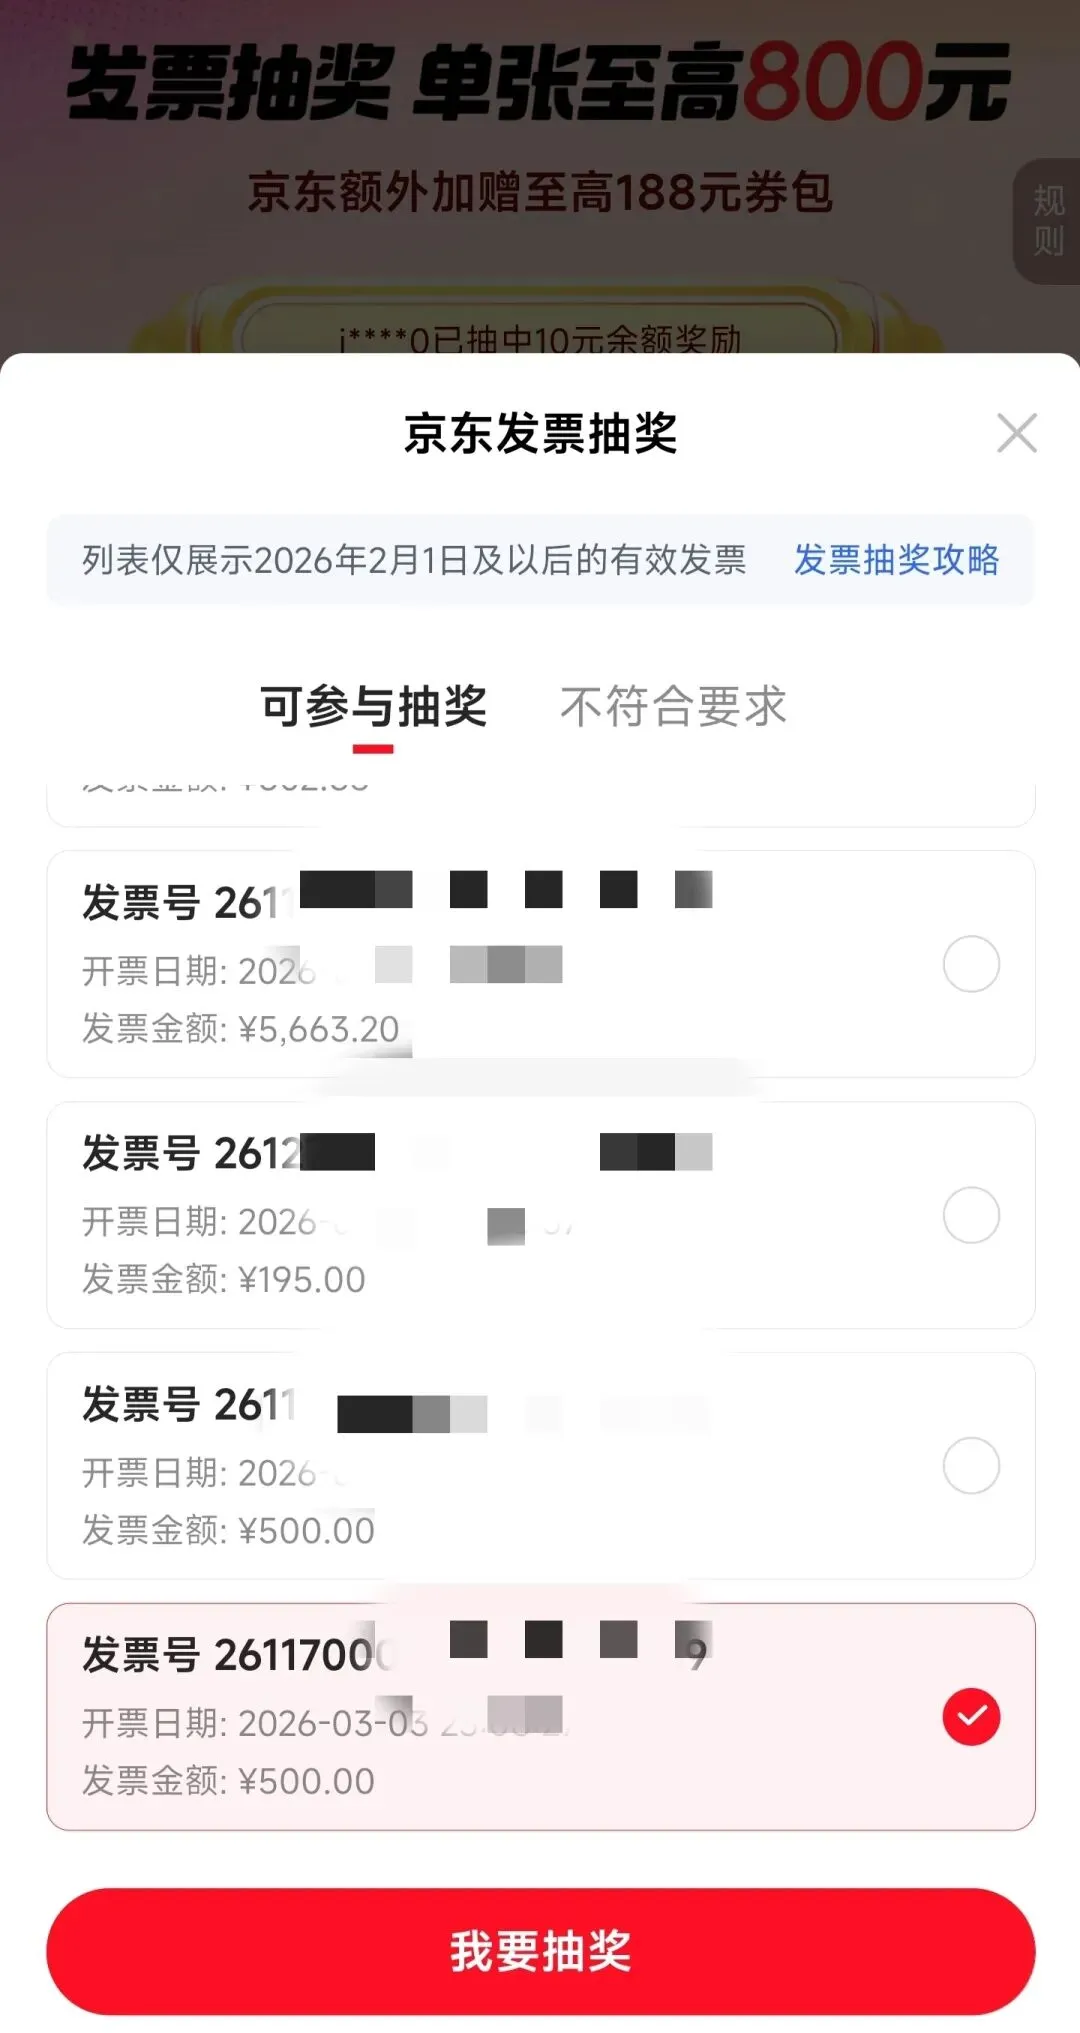Tap the partially hidden invoice card at list top

tap(541, 801)
